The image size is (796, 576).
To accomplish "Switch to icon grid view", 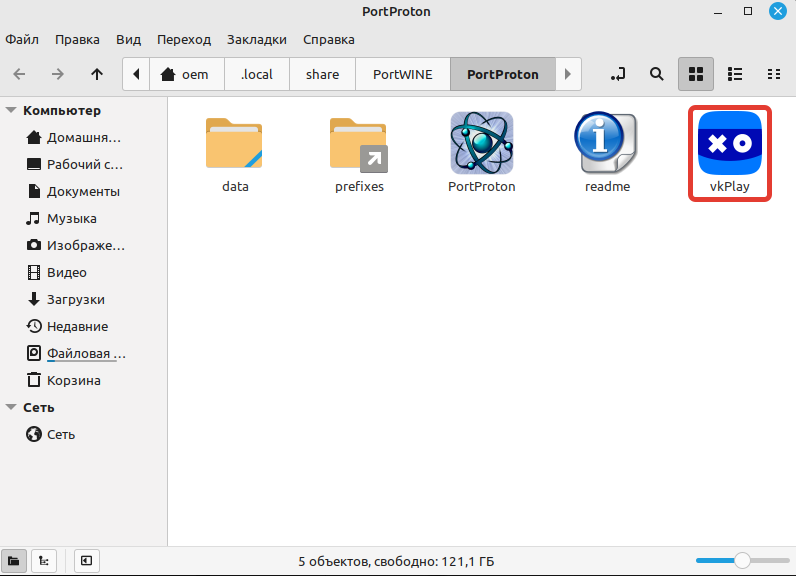I will click(x=695, y=74).
